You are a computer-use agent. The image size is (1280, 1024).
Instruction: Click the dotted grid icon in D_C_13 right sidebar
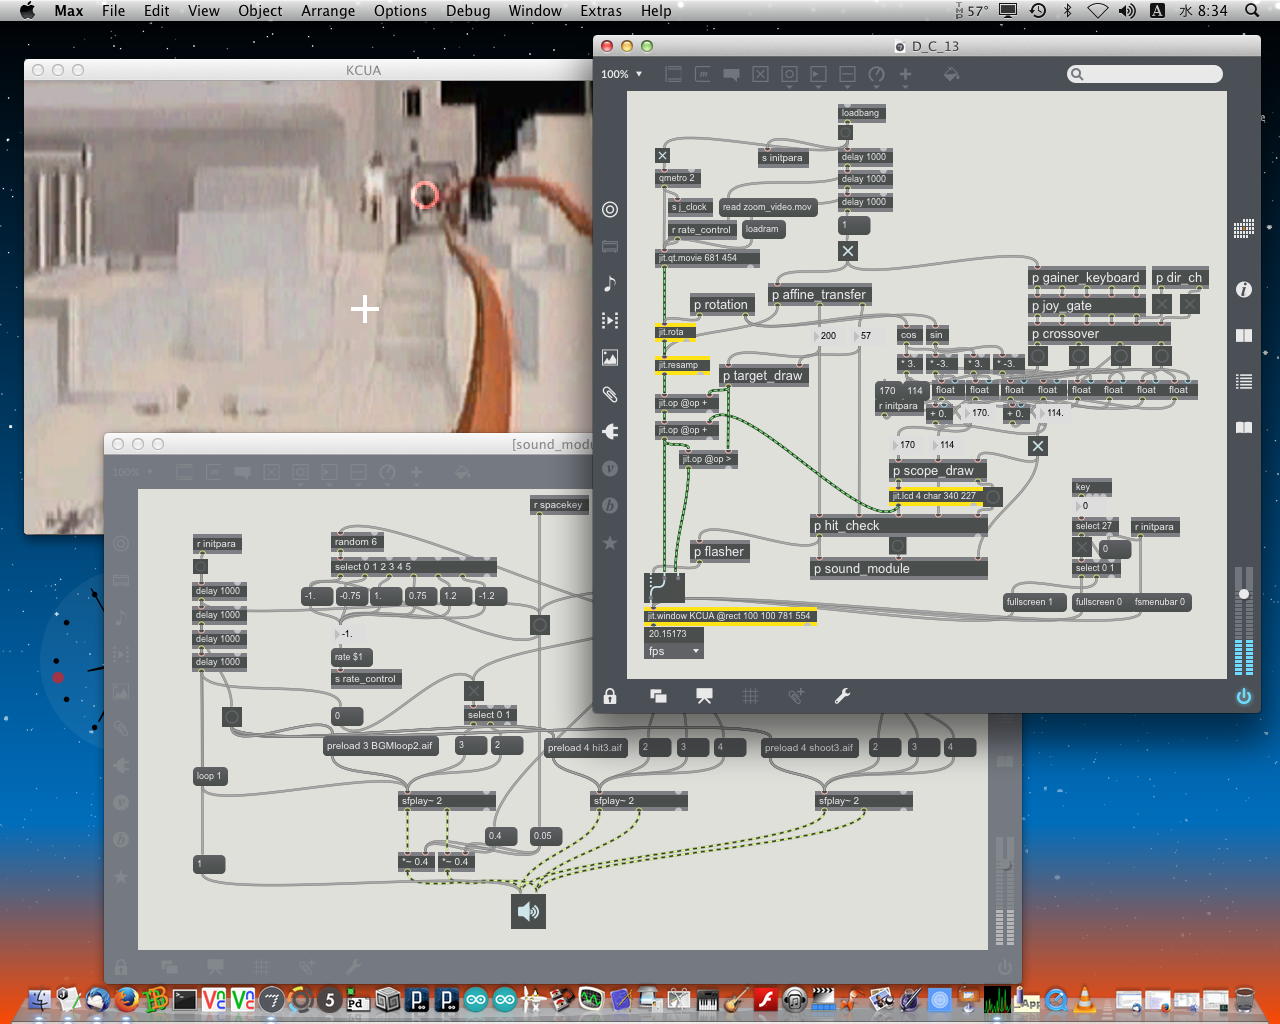[1244, 228]
